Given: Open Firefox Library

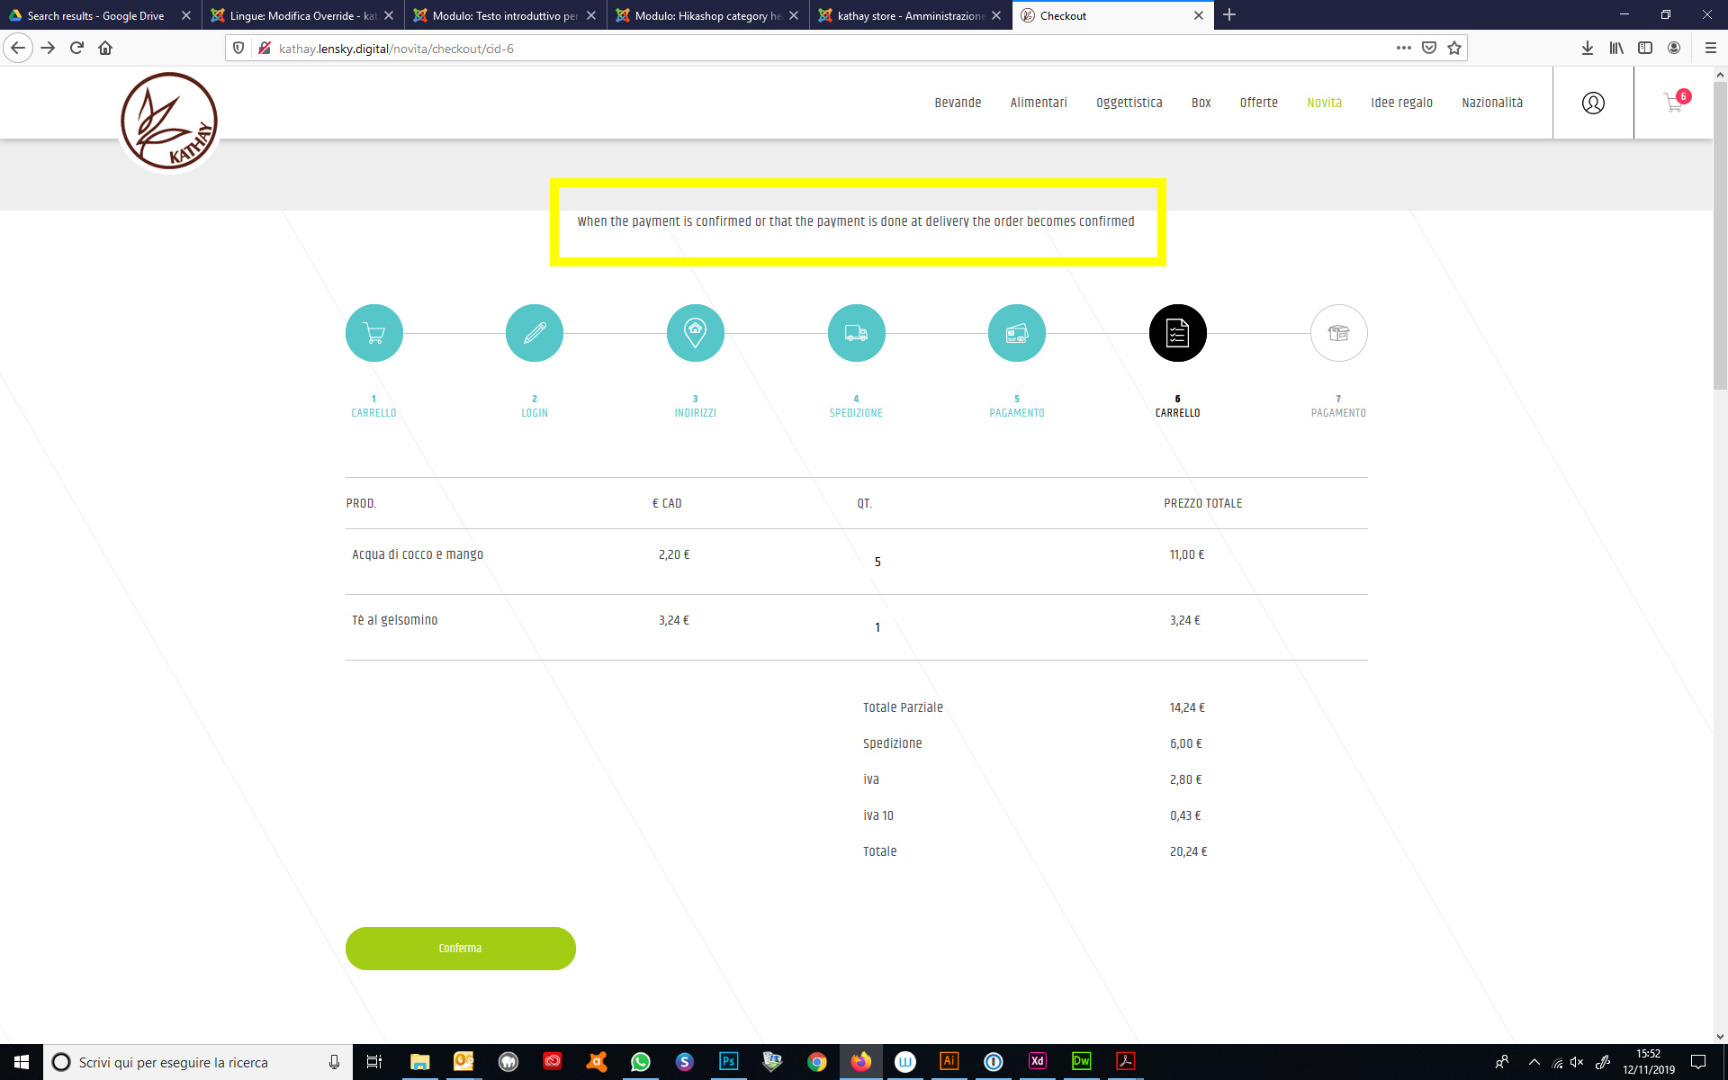Looking at the screenshot, I should tap(1616, 48).
